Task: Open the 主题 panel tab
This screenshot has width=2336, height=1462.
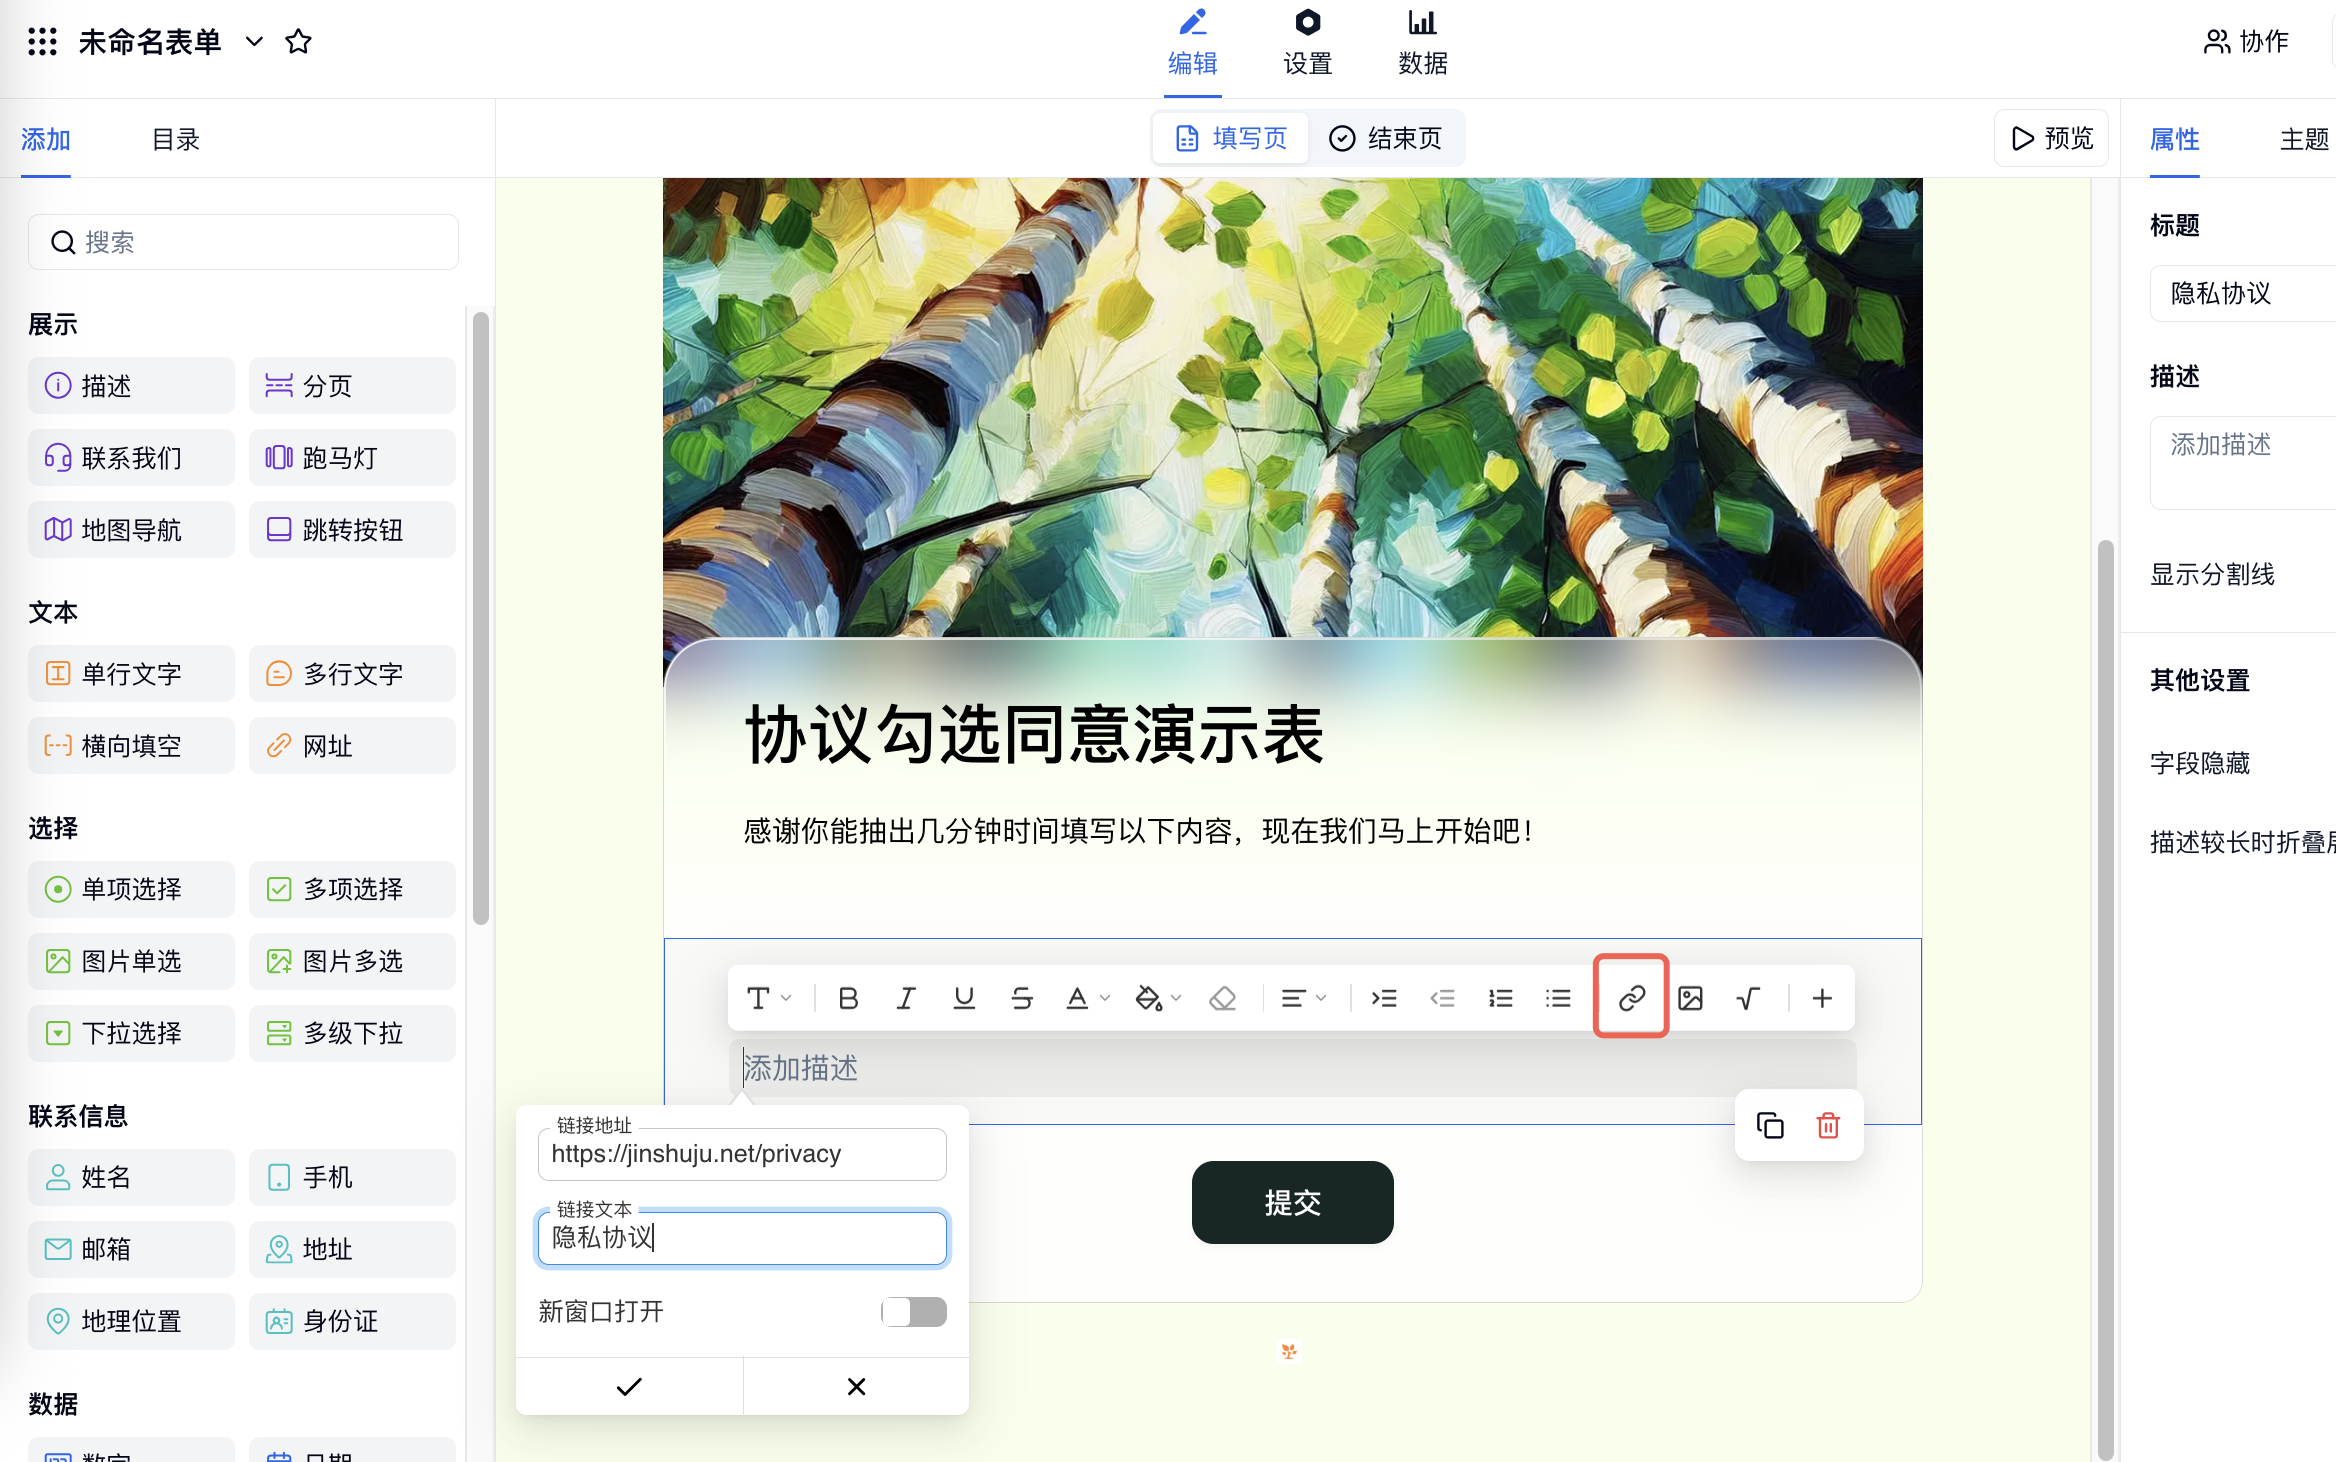Action: 2304,139
